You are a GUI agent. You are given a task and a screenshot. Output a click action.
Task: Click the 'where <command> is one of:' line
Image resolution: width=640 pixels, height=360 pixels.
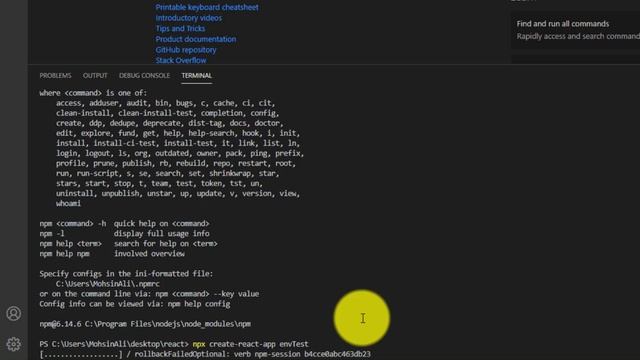(x=93, y=93)
